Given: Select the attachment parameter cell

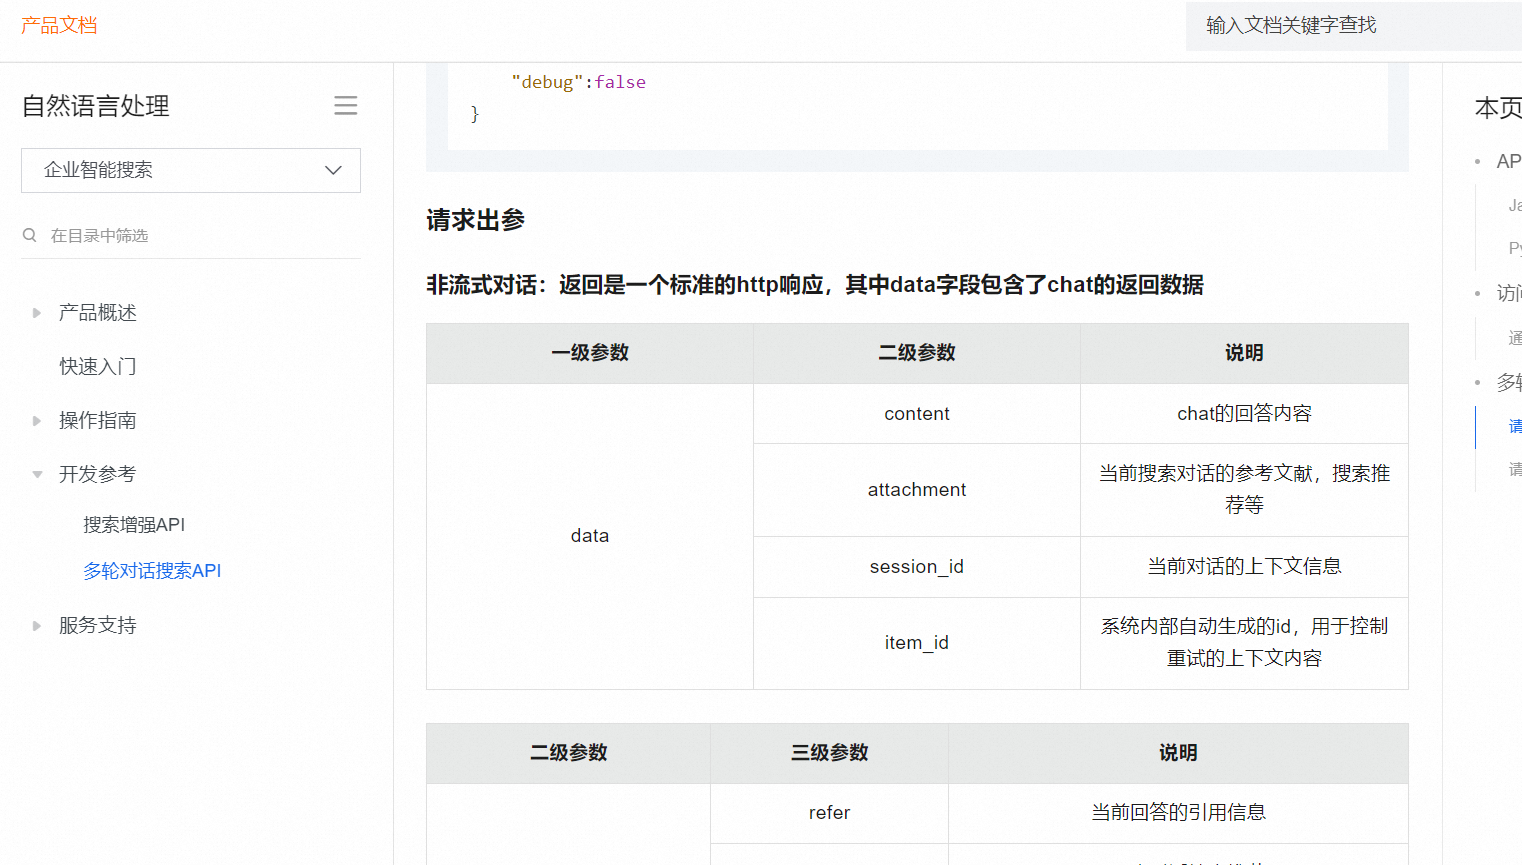Looking at the screenshot, I should (x=917, y=490).
